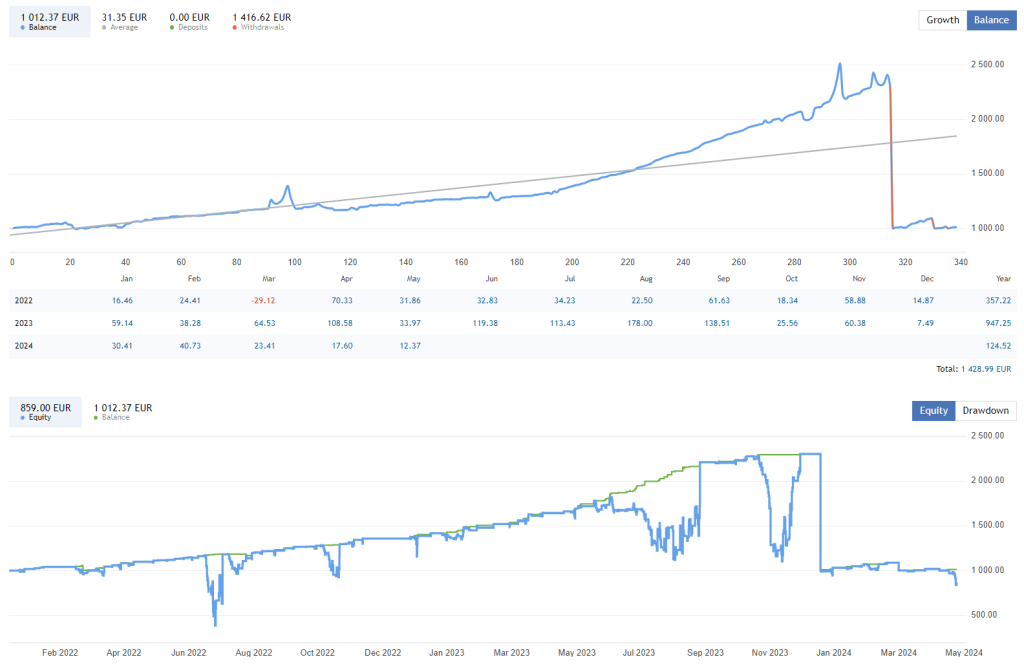Toggle the red Withdrawals legend marker
Viewport: 1024px width, 668px height.
[x=236, y=28]
